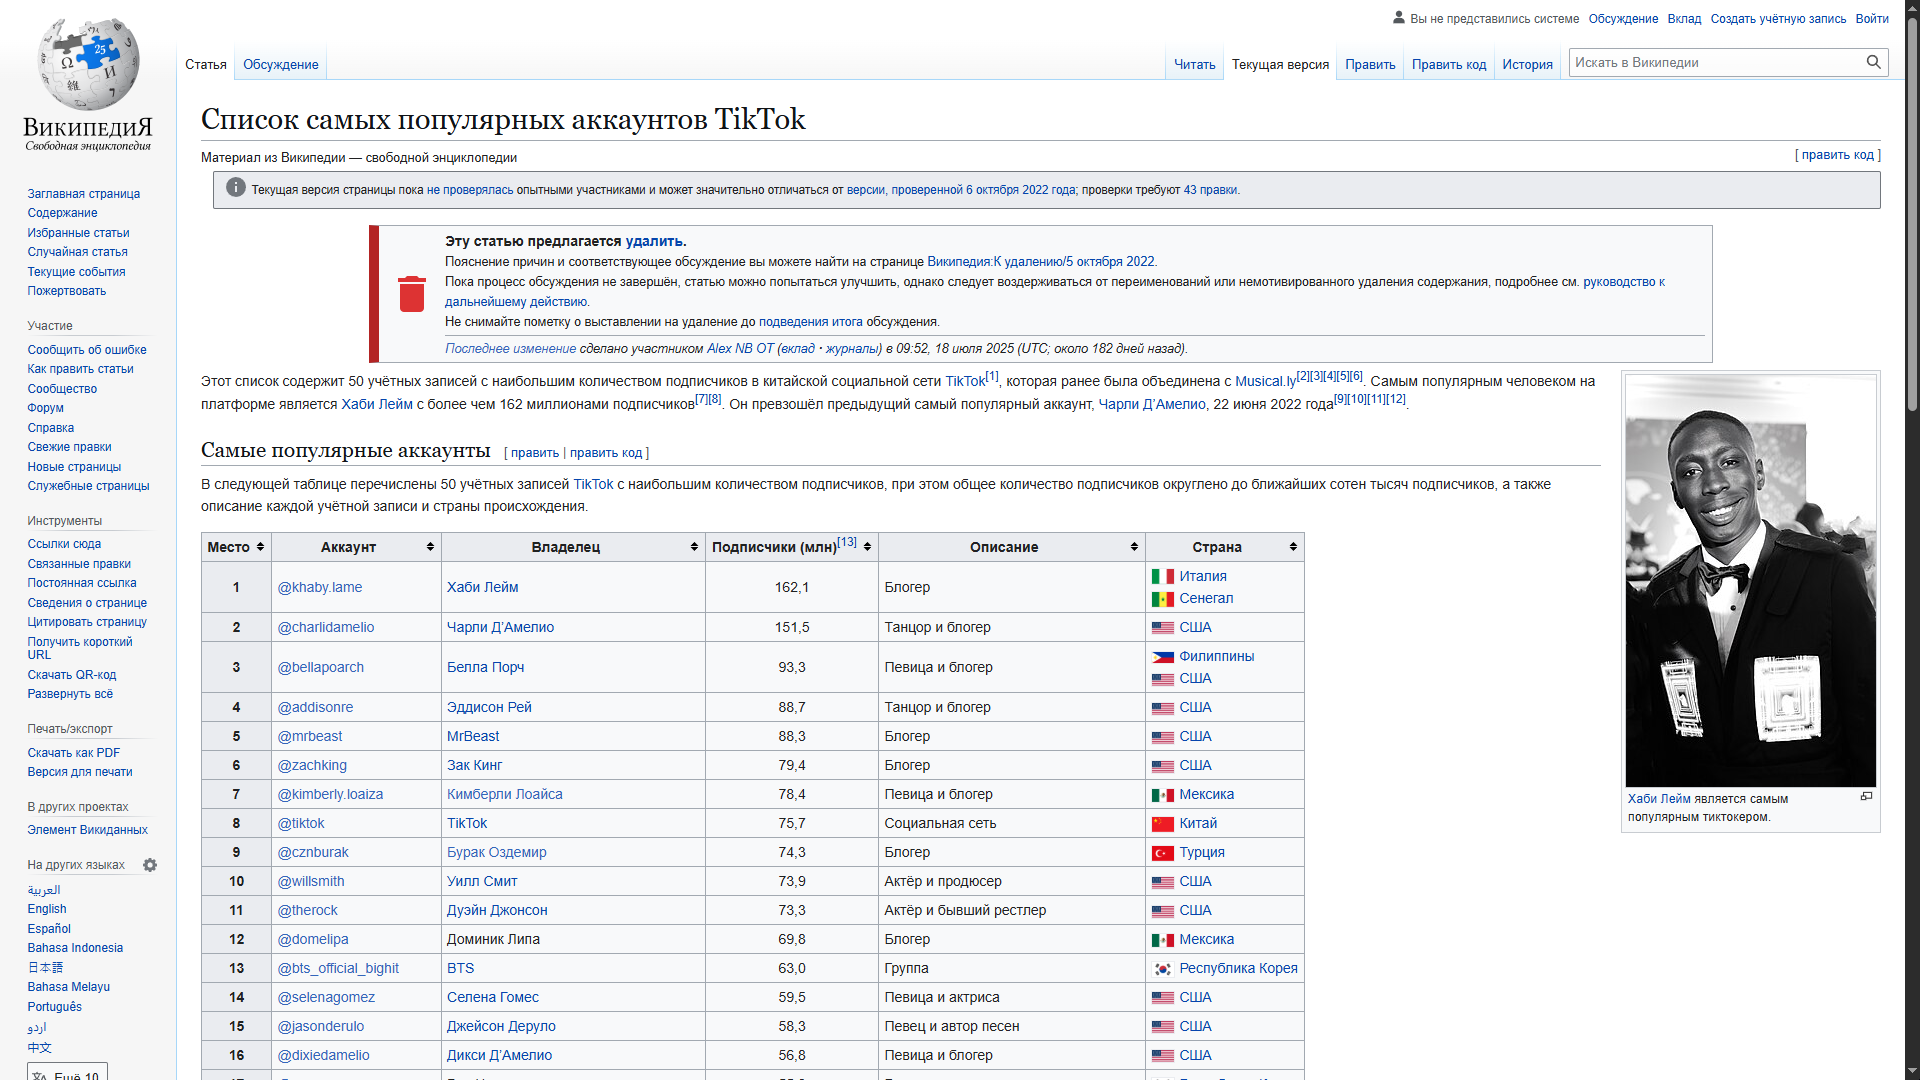The width and height of the screenshot is (1920, 1080).
Task: Open the Khaby Lame photo thumbnail
Action: click(x=1750, y=581)
